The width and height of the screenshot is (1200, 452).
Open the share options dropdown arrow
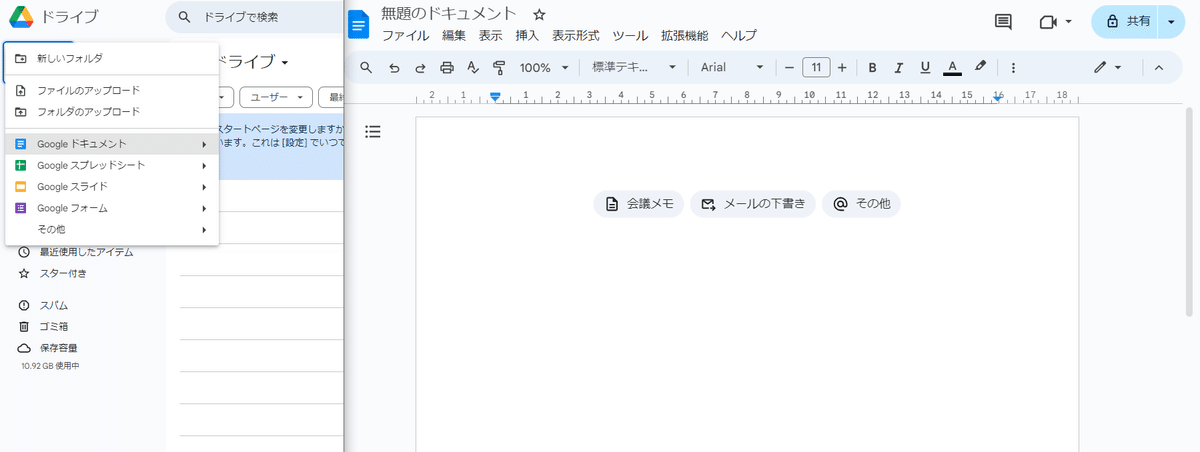pos(1171,21)
